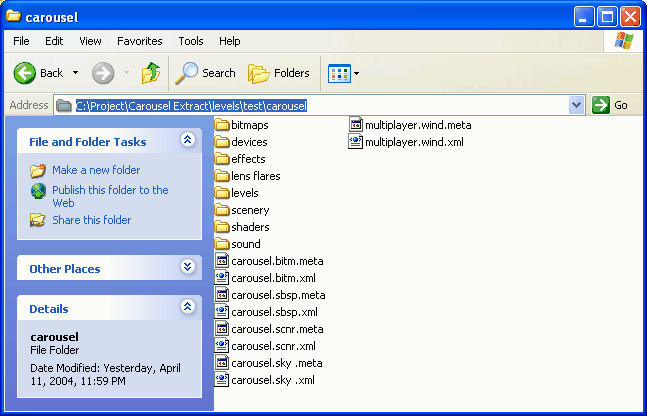Select carousel.sbsp.xml file icon

(222, 312)
